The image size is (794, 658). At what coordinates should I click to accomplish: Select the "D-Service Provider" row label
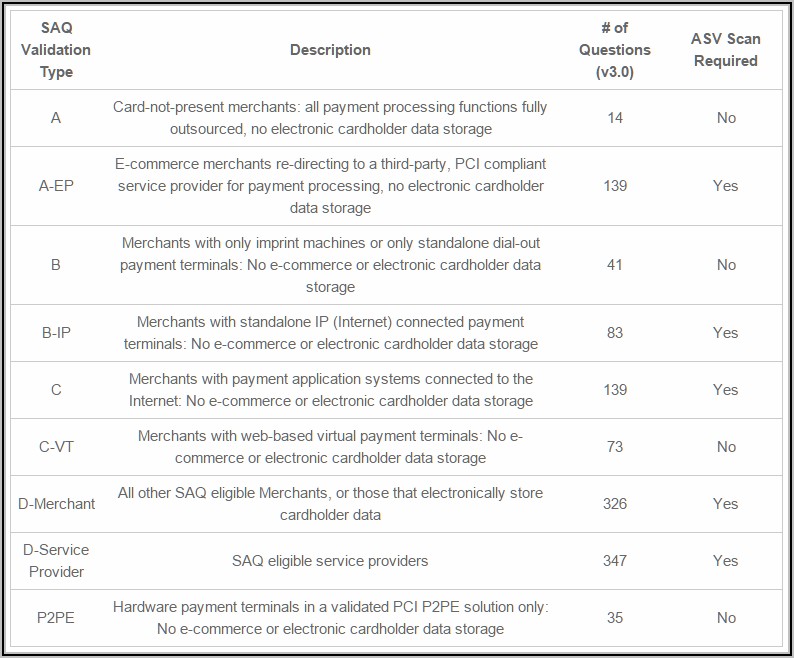pos(56,561)
